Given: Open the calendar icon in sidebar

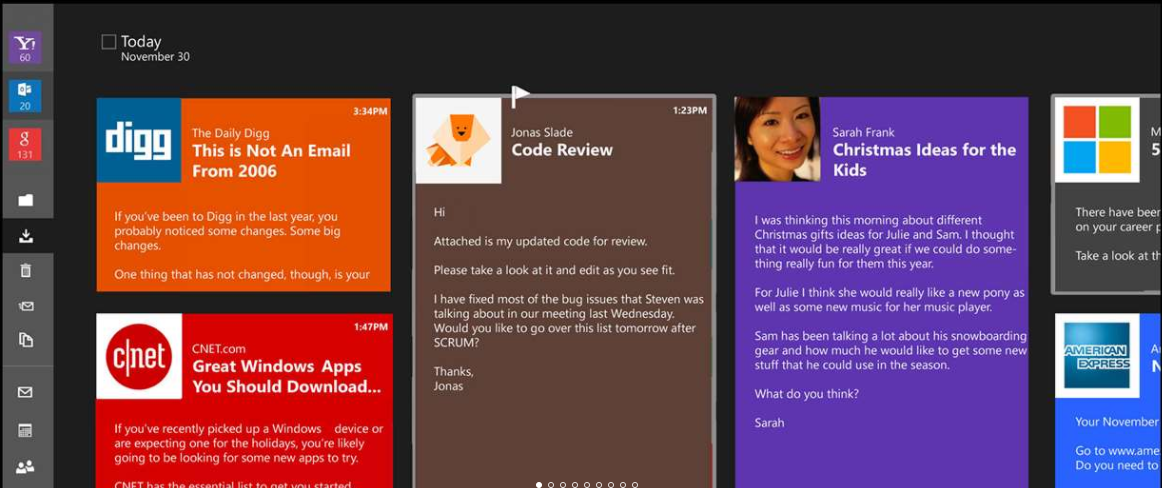Looking at the screenshot, I should (25, 430).
